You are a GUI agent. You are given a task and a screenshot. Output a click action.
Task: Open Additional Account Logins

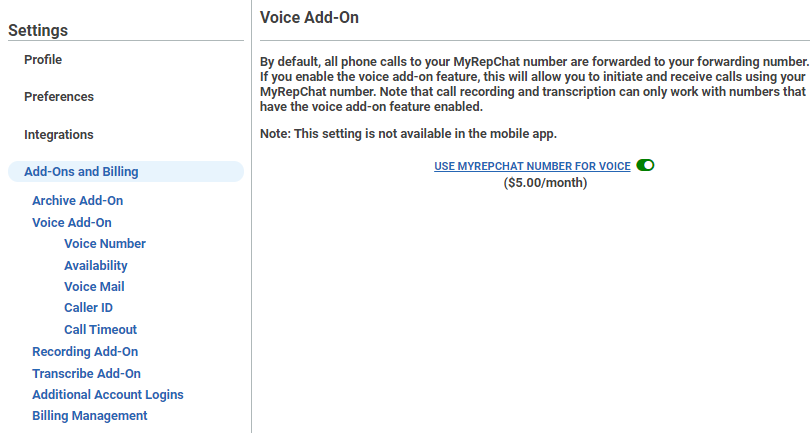[x=107, y=395]
